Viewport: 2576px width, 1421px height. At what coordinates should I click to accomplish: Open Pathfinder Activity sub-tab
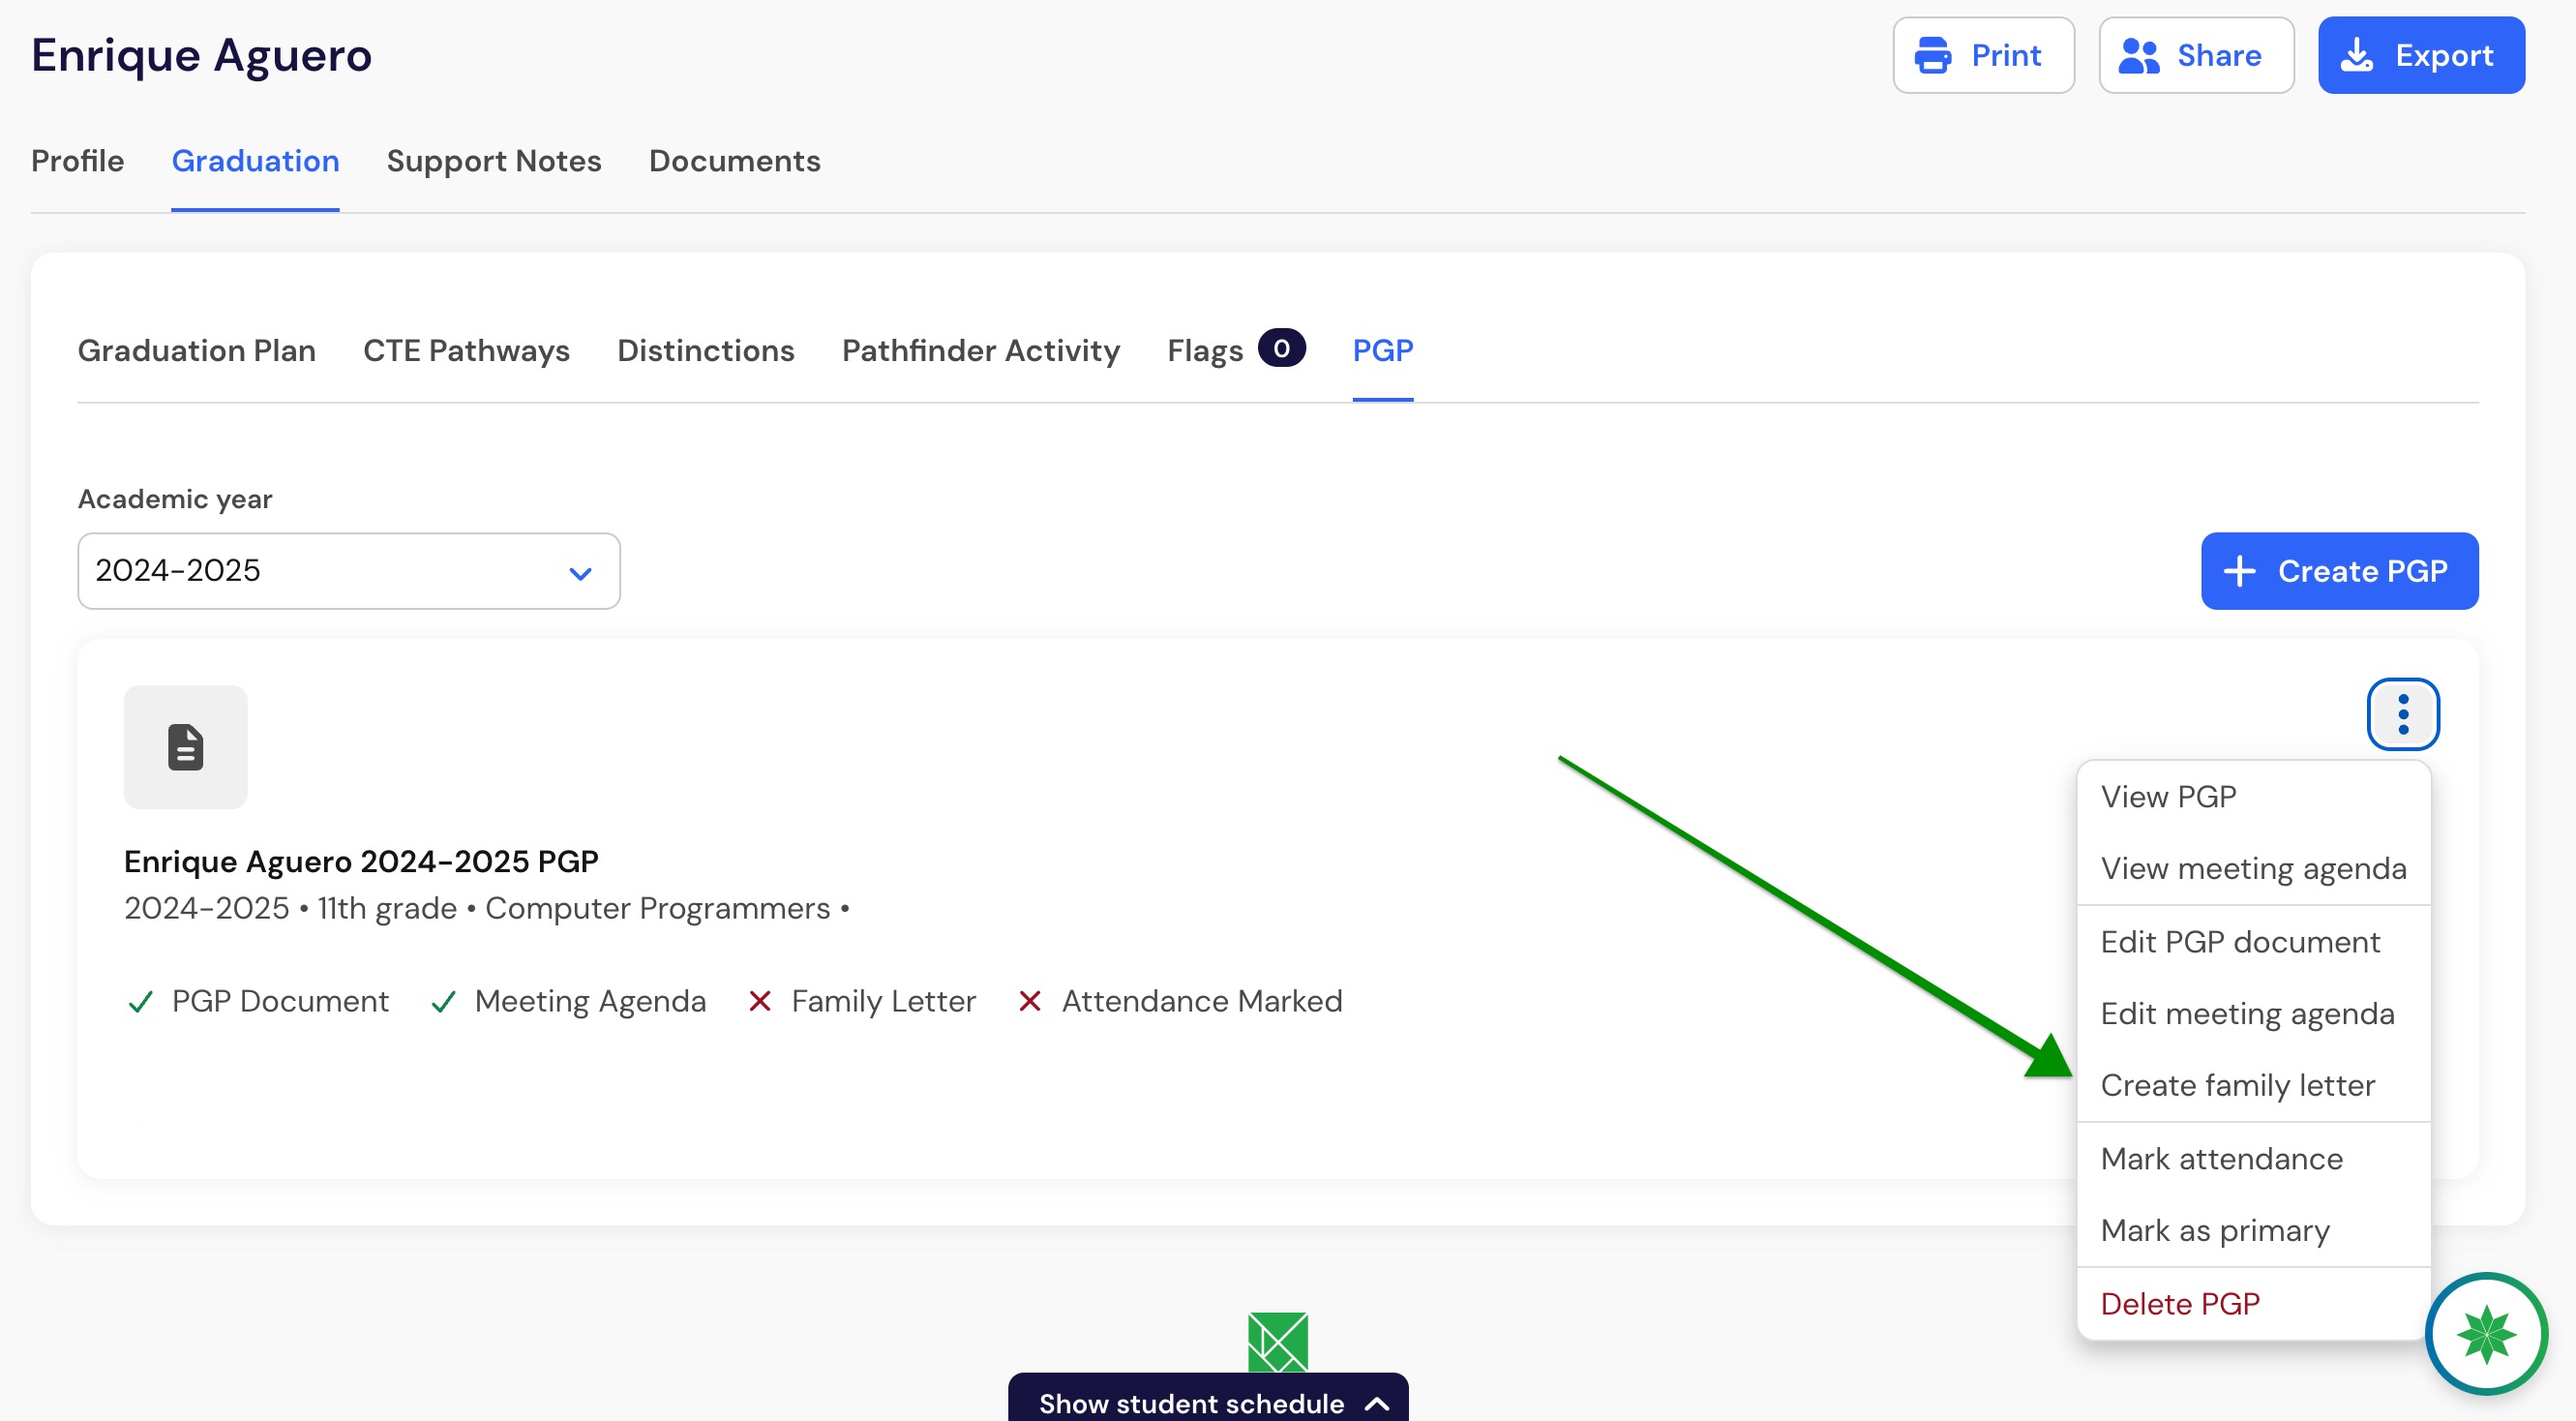(980, 351)
